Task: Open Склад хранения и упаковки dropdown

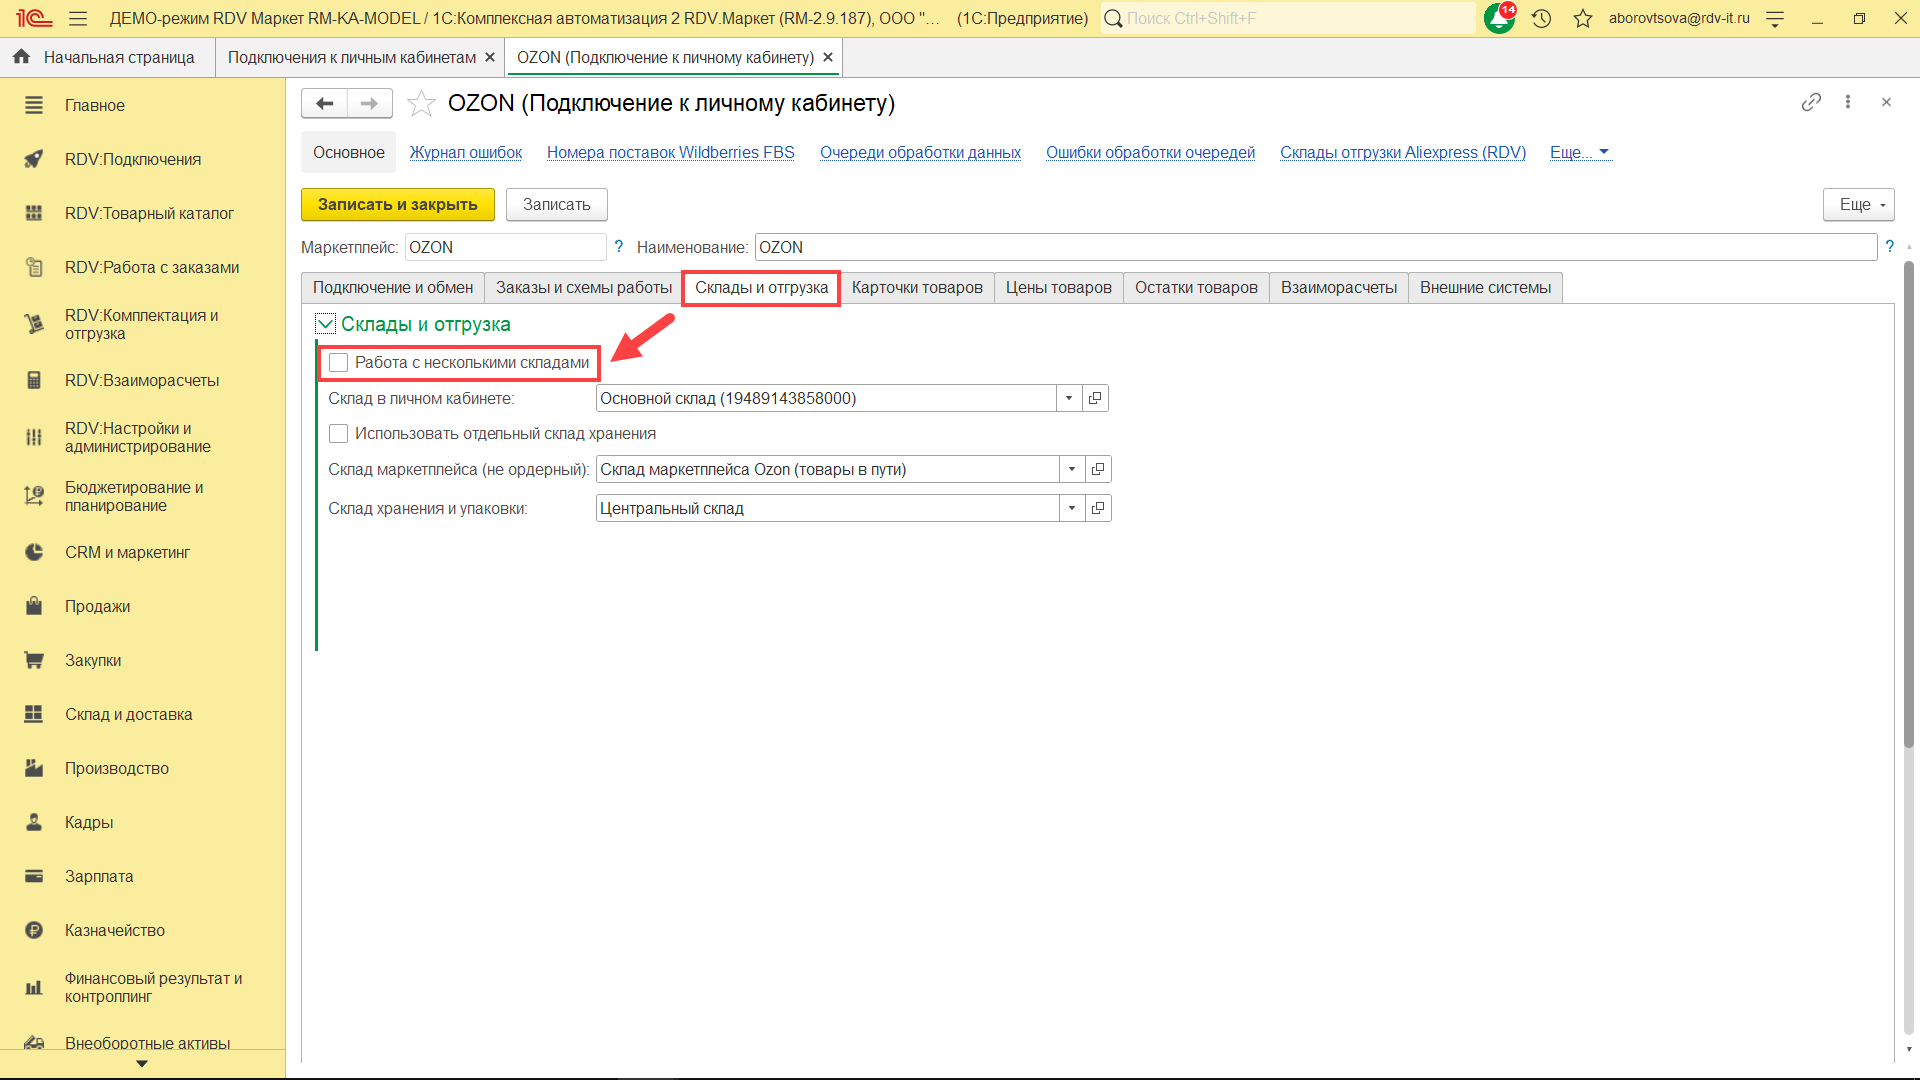Action: click(1072, 508)
